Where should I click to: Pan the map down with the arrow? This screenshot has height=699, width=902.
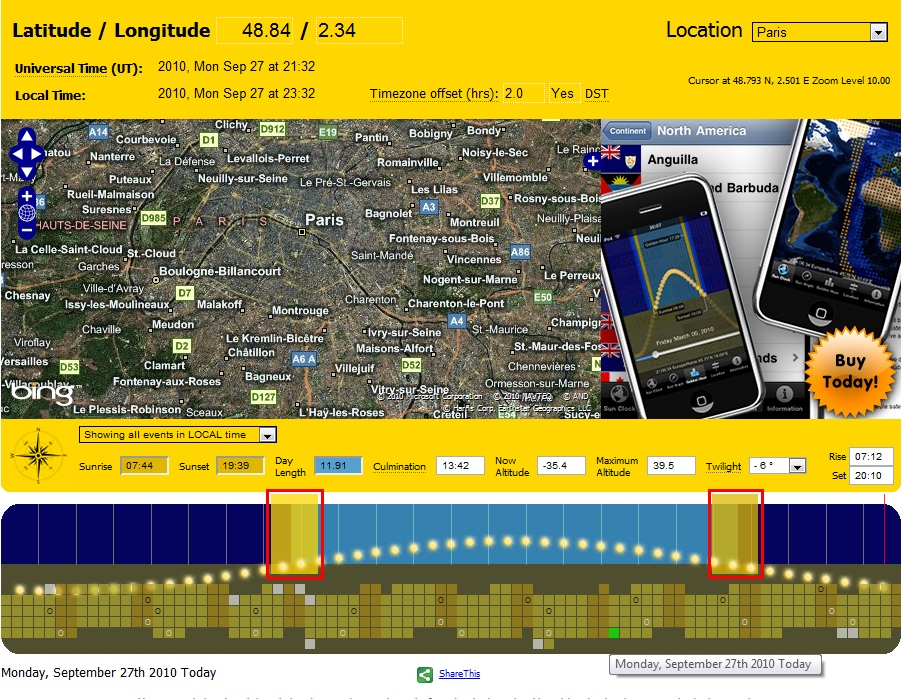click(27, 172)
